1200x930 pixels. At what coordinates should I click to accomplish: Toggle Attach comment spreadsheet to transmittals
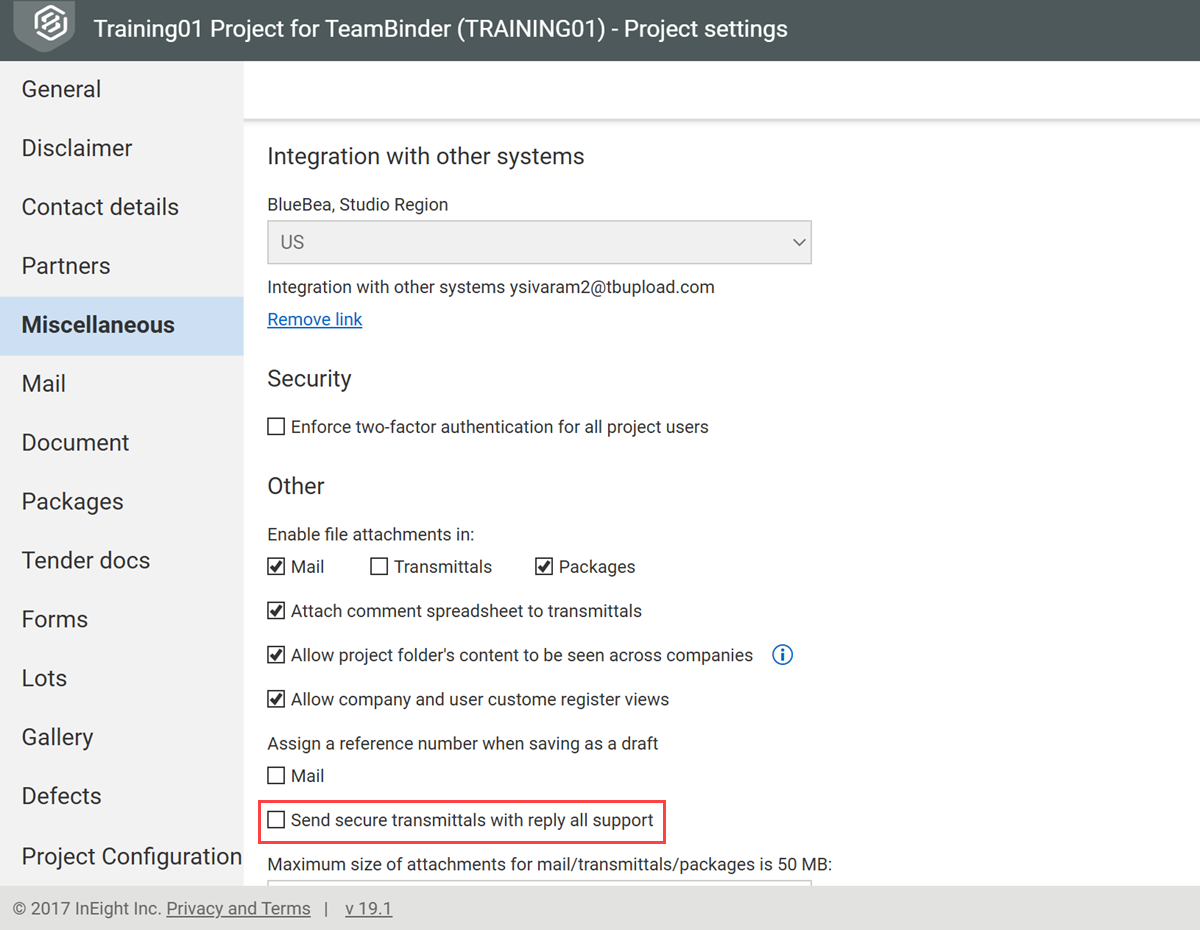276,611
